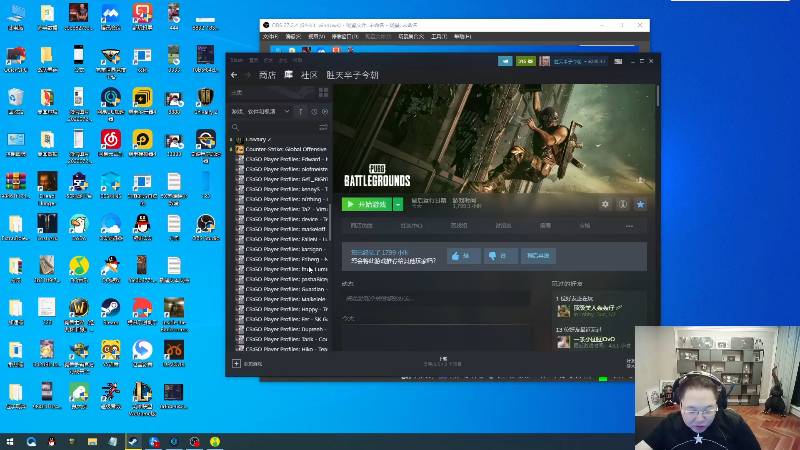The height and width of the screenshot is (450, 800).
Task: Open the Discussions tab for PUBG
Action: click(503, 226)
